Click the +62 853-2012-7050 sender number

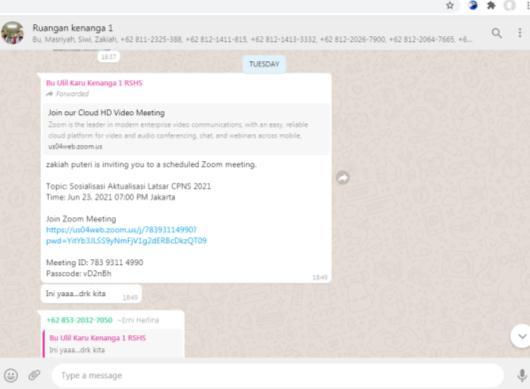click(79, 320)
